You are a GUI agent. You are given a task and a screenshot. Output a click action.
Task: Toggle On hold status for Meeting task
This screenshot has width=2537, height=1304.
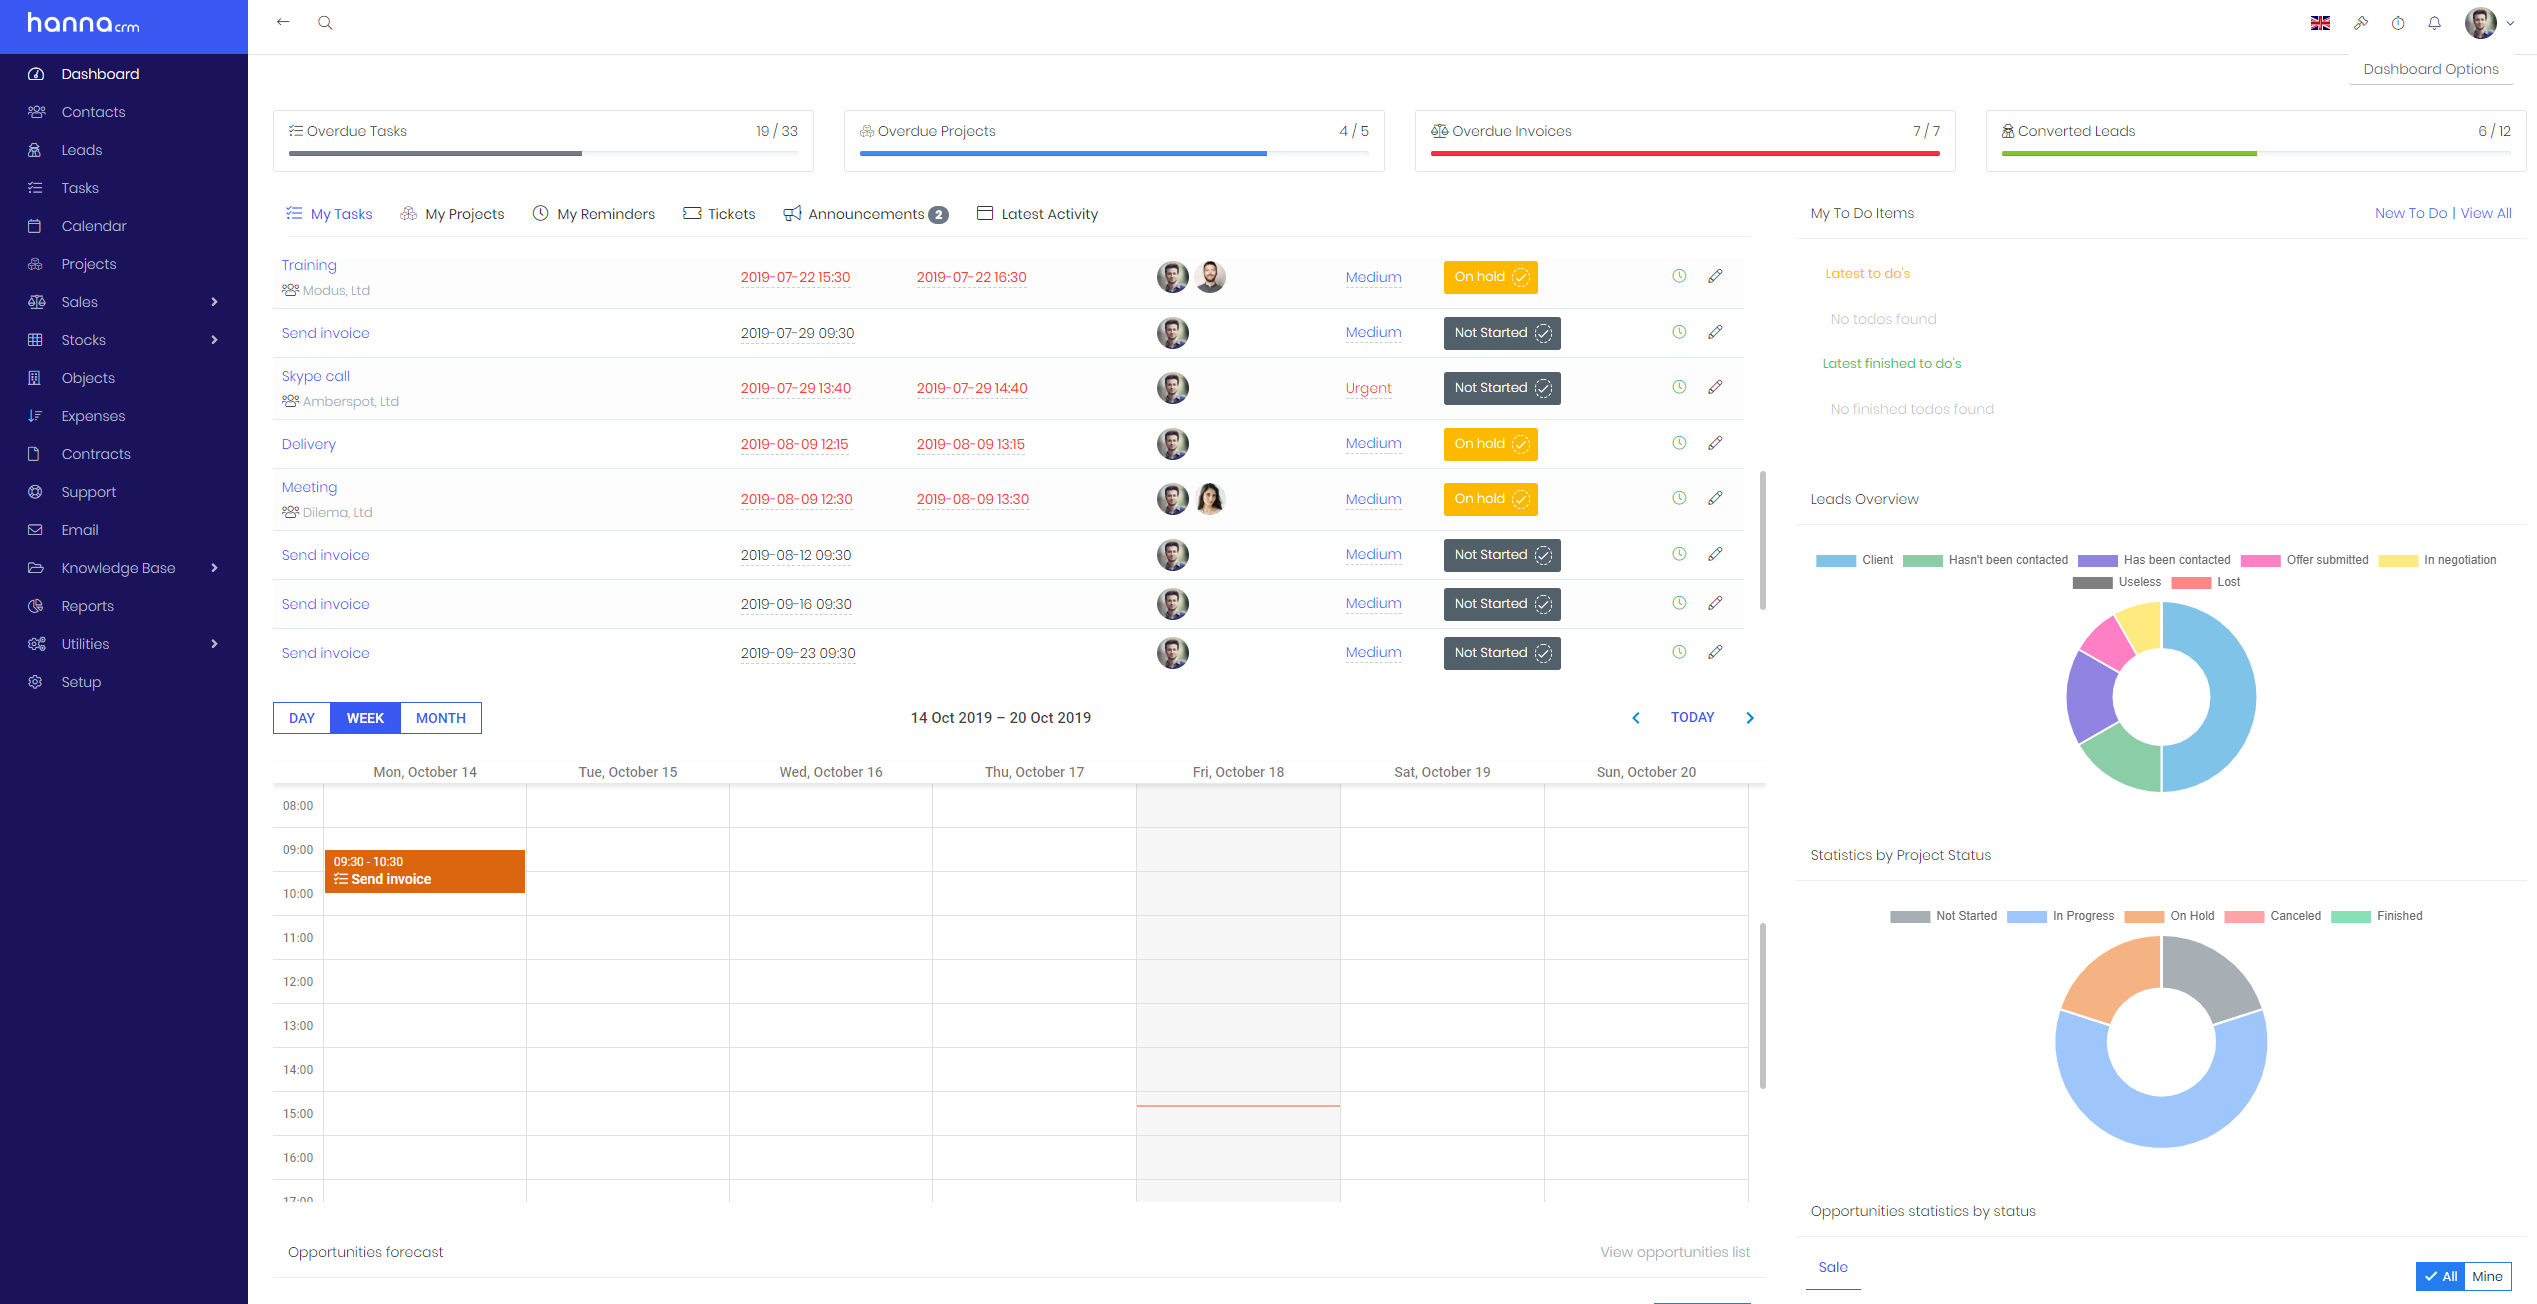(1490, 499)
